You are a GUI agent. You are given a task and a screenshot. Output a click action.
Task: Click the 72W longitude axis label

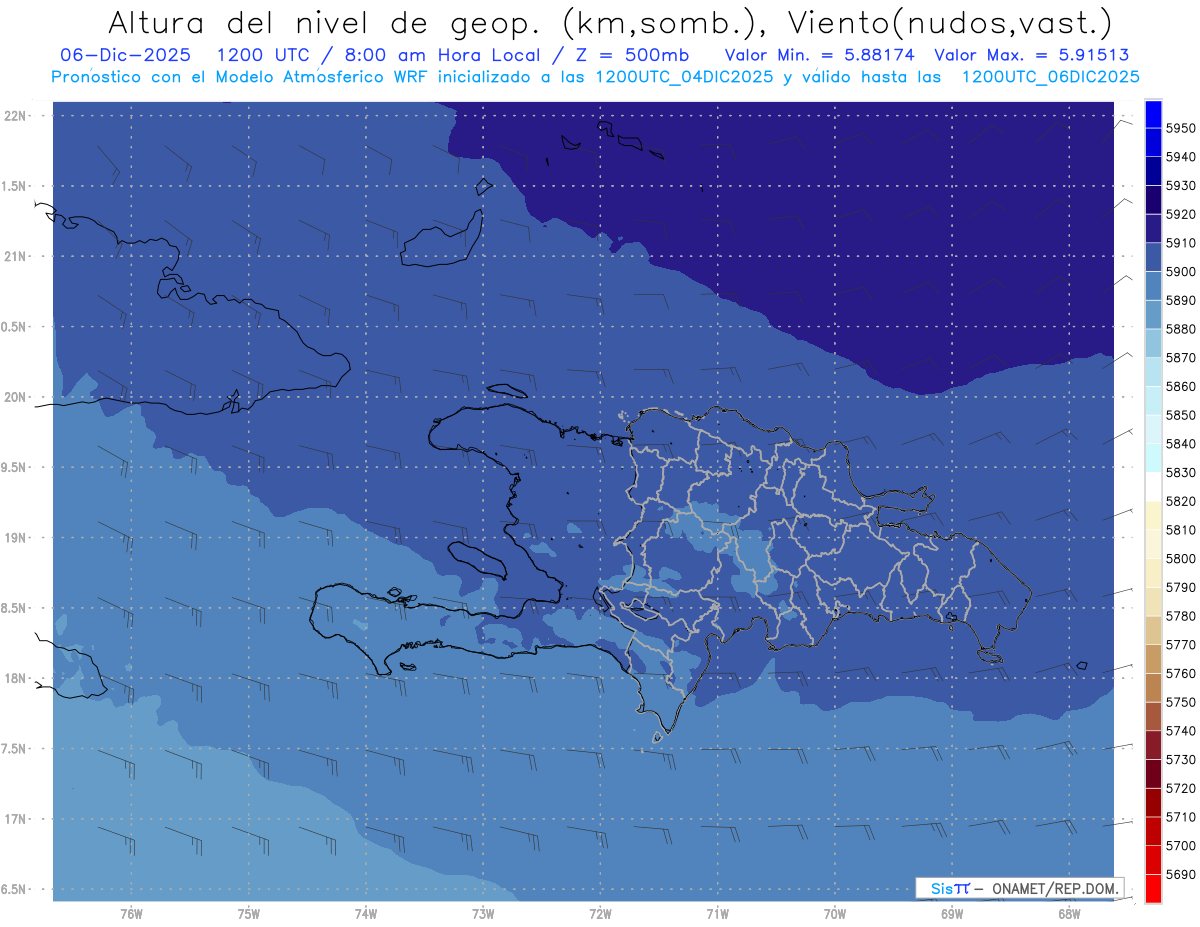pyautogui.click(x=600, y=913)
